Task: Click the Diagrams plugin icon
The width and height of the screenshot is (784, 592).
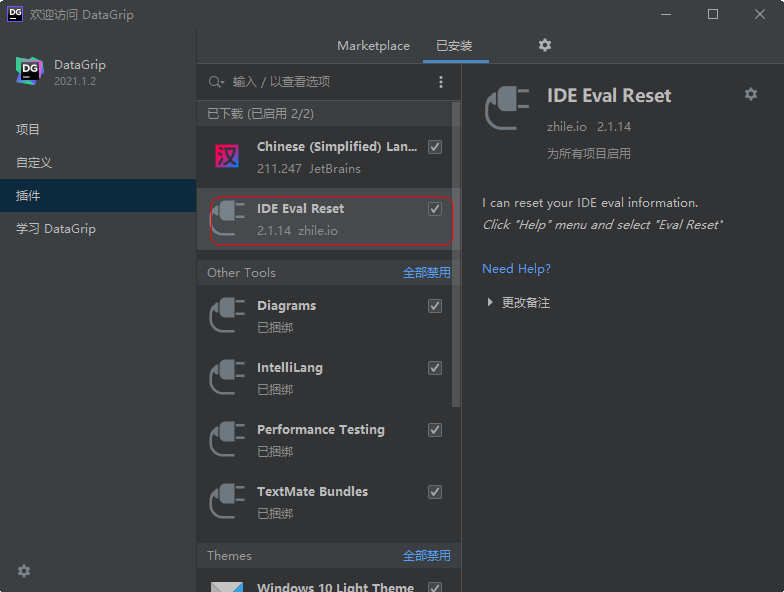Action: (x=228, y=315)
